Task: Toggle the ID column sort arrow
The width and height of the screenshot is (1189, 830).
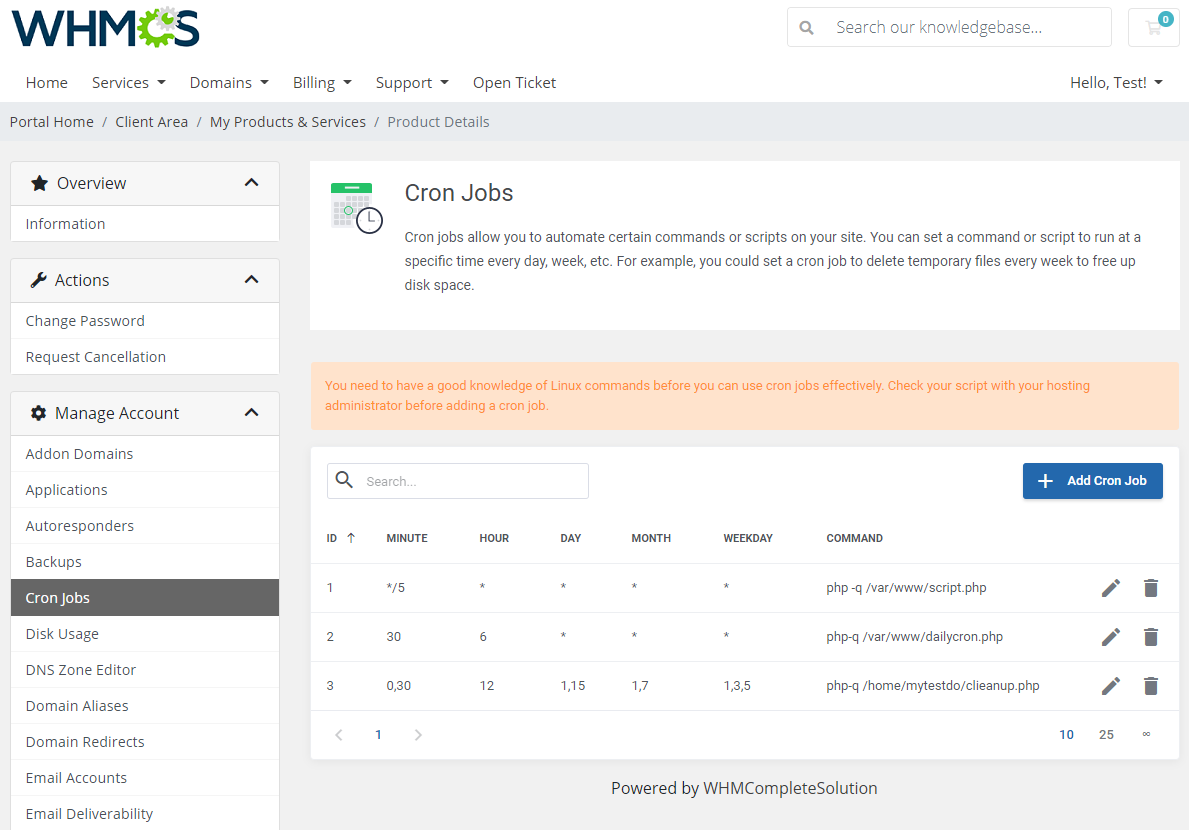Action: click(352, 537)
